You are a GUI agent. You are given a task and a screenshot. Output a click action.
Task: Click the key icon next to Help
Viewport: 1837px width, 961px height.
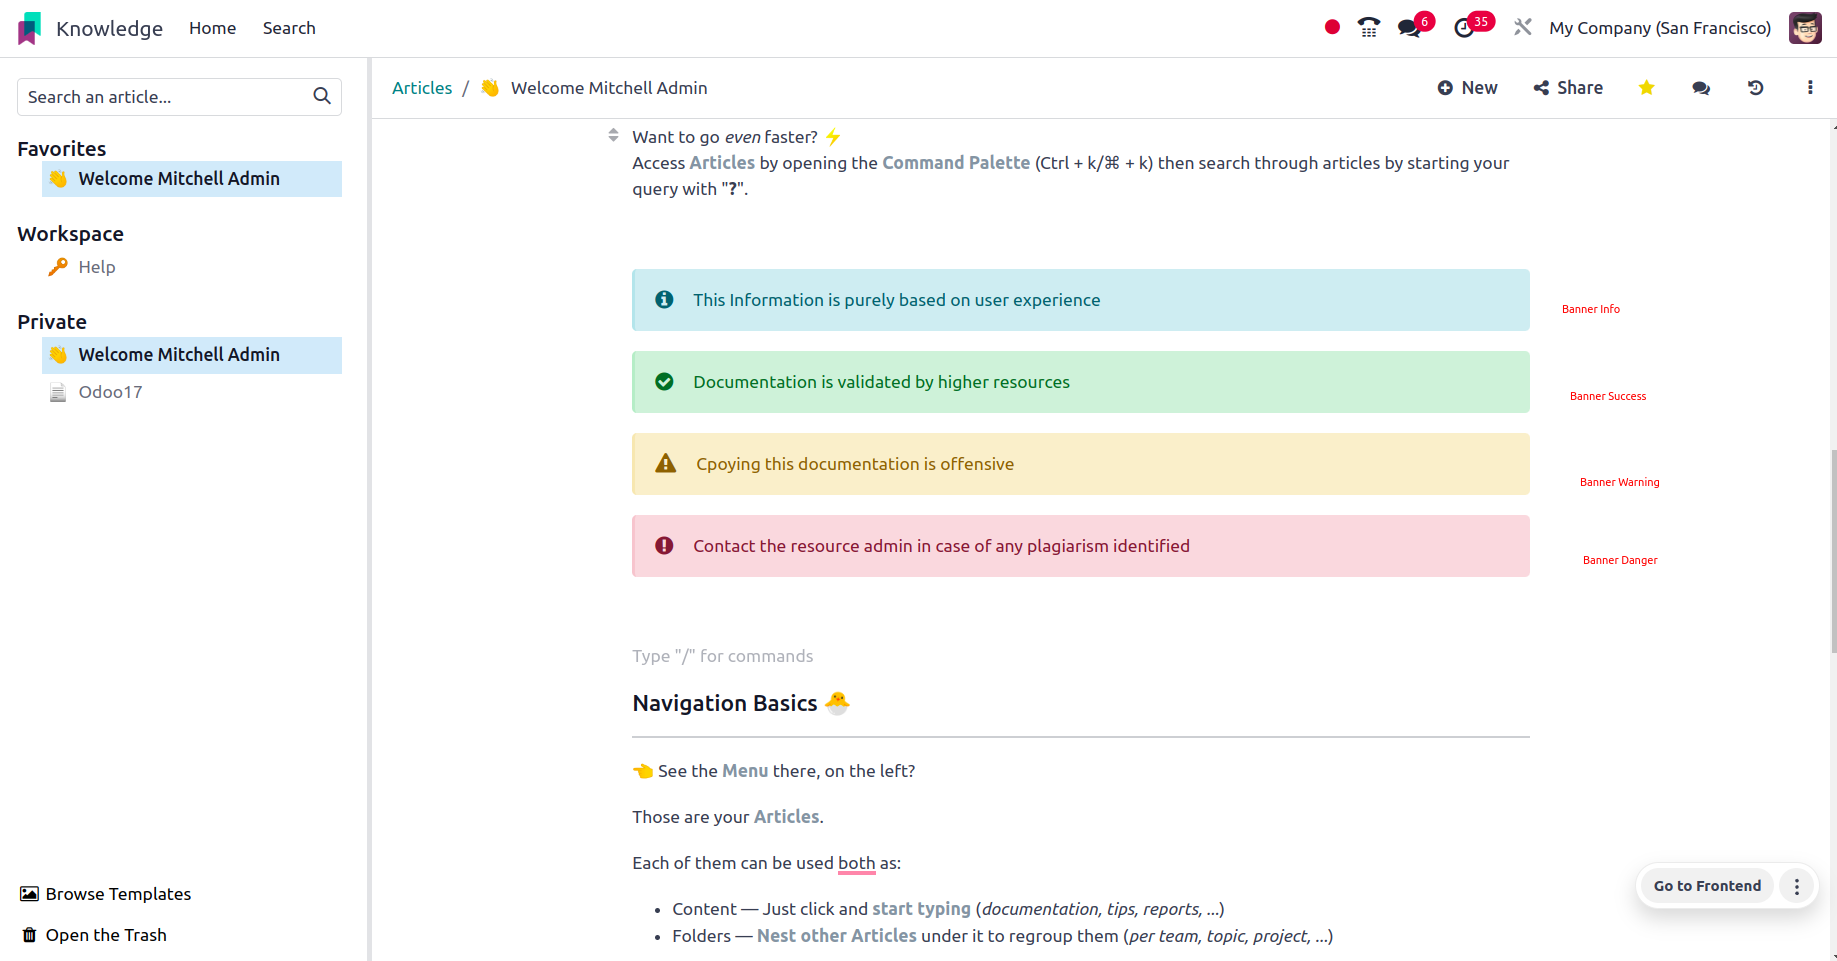[58, 267]
